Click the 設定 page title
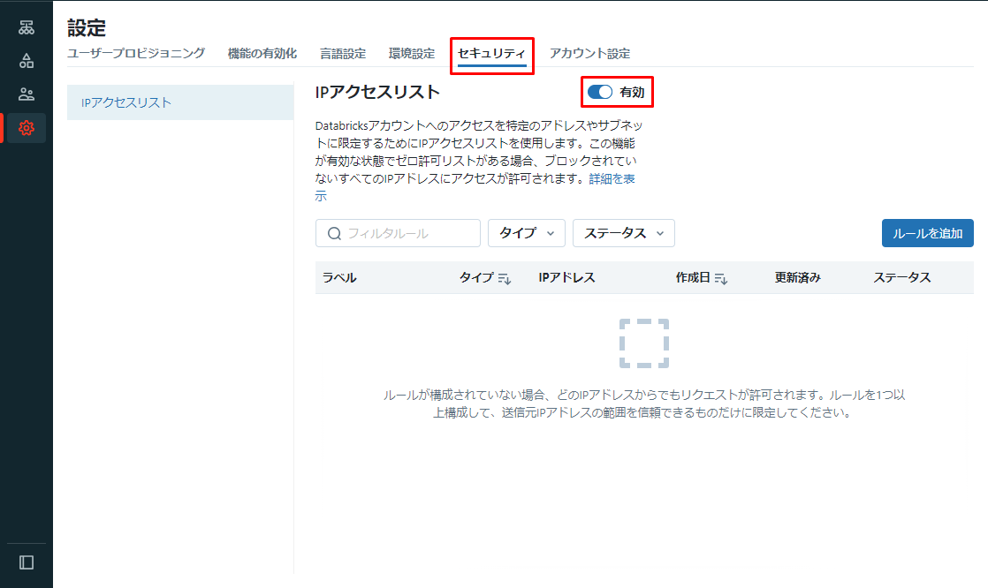This screenshot has height=588, width=988. click(86, 28)
